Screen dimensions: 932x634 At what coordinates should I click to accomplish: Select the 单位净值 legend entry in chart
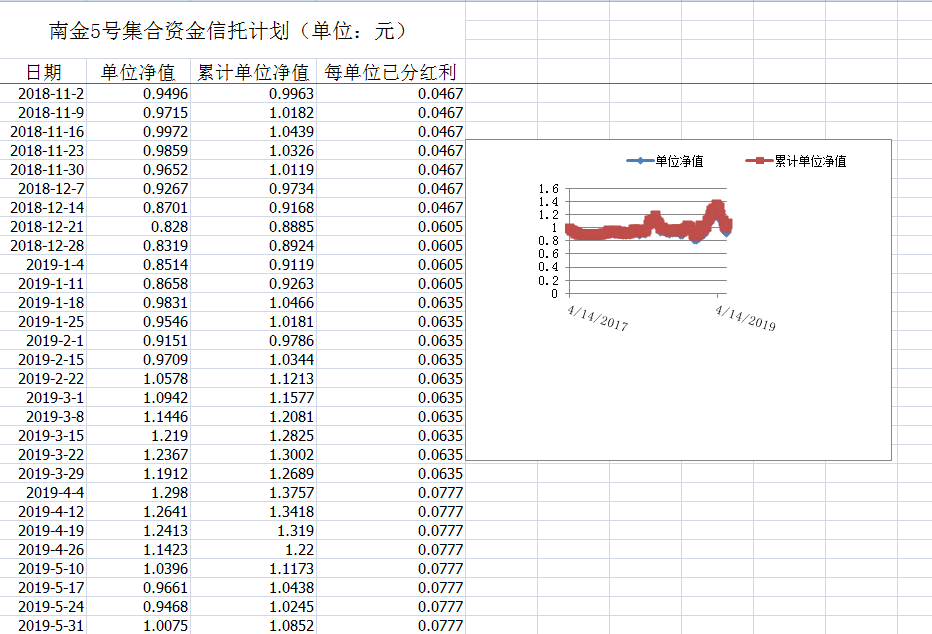[x=665, y=161]
